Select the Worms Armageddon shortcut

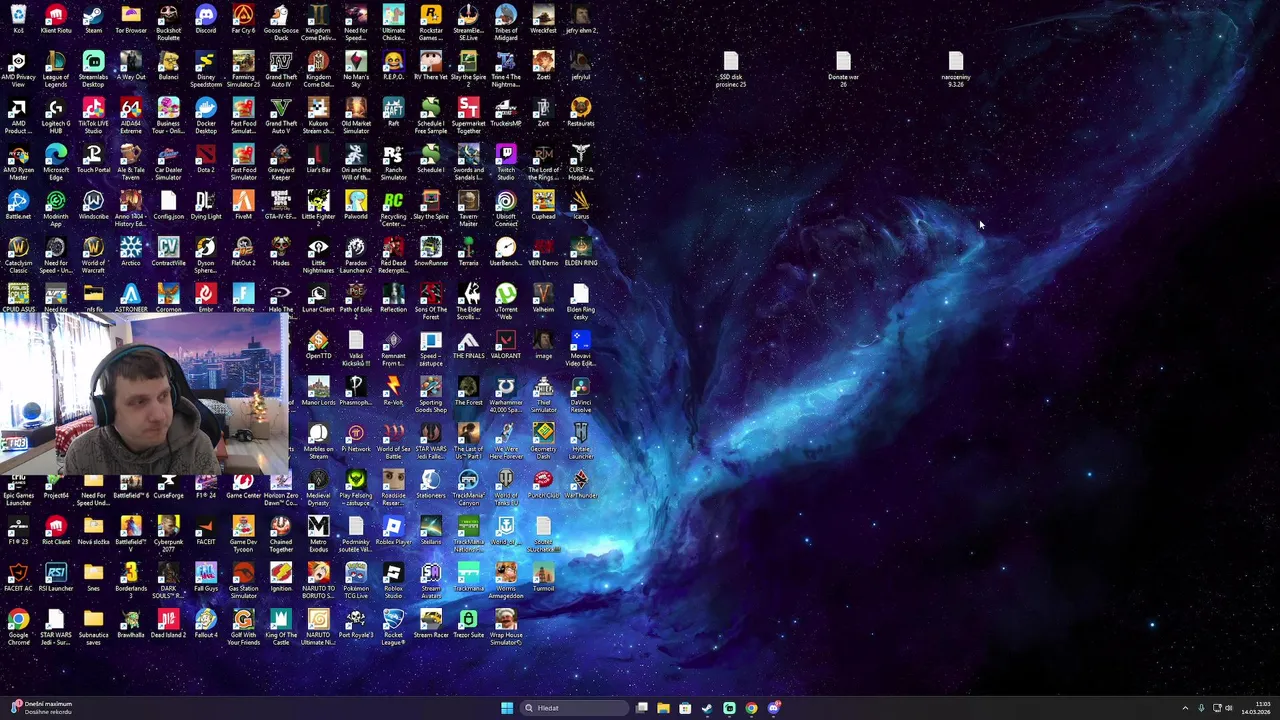506,580
